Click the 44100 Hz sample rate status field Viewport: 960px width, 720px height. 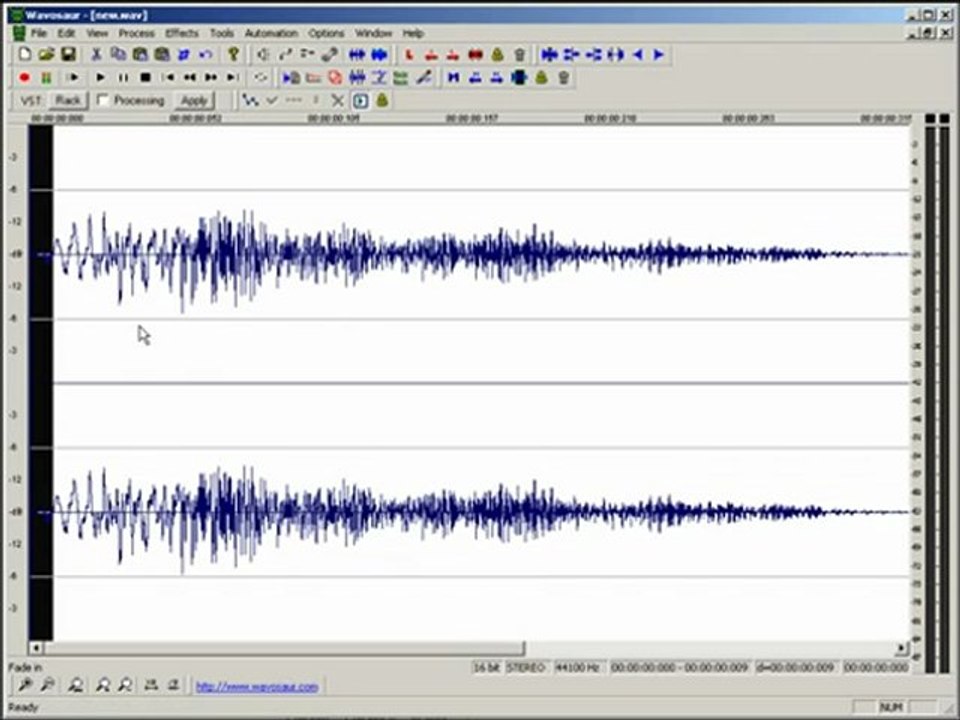click(578, 667)
